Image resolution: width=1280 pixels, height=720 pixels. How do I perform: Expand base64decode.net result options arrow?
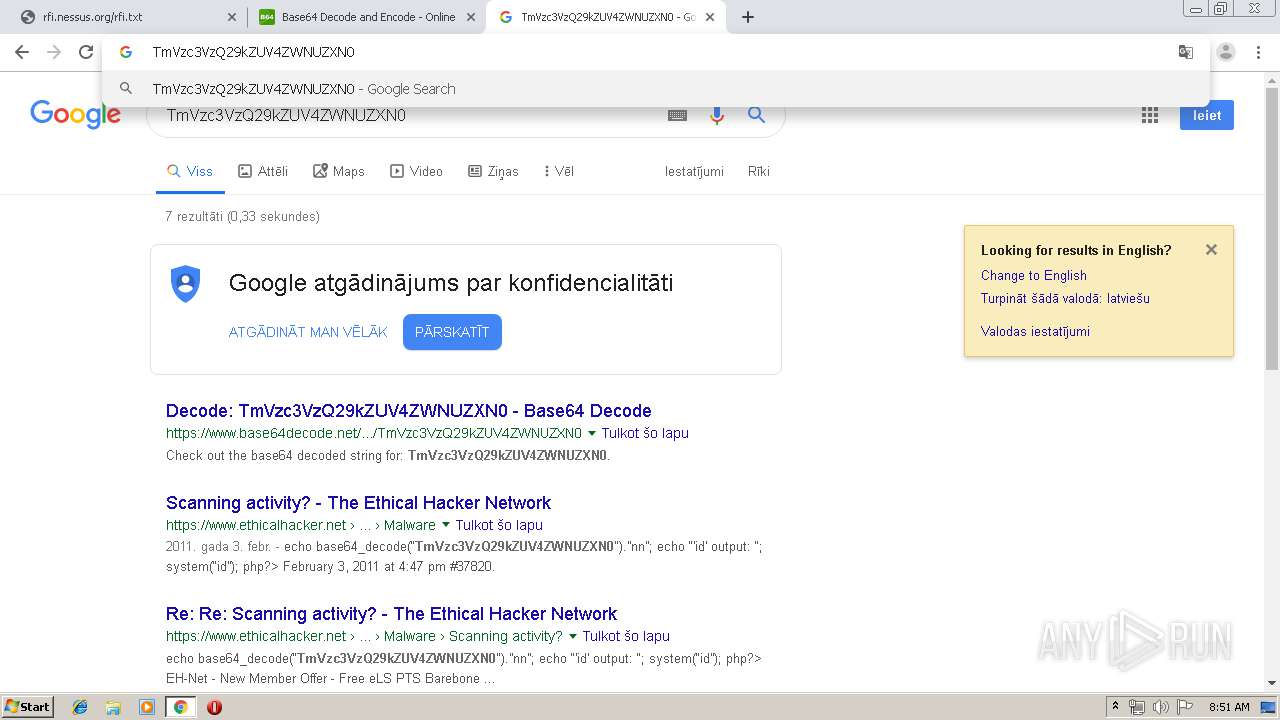[592, 434]
